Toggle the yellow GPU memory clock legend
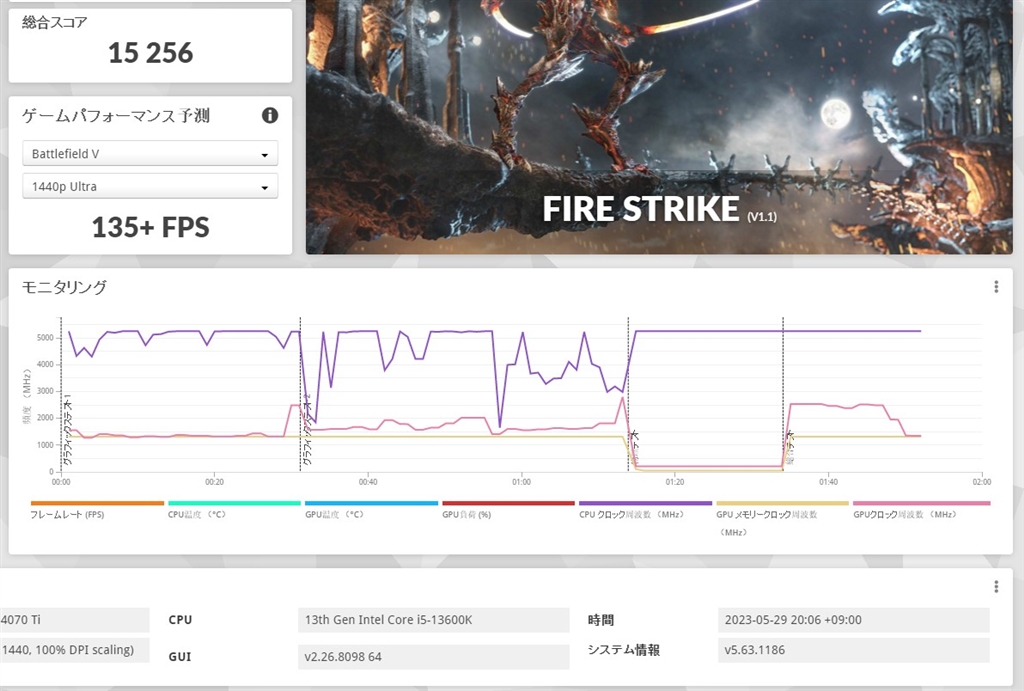Image resolution: width=1024 pixels, height=691 pixels. (x=782, y=518)
